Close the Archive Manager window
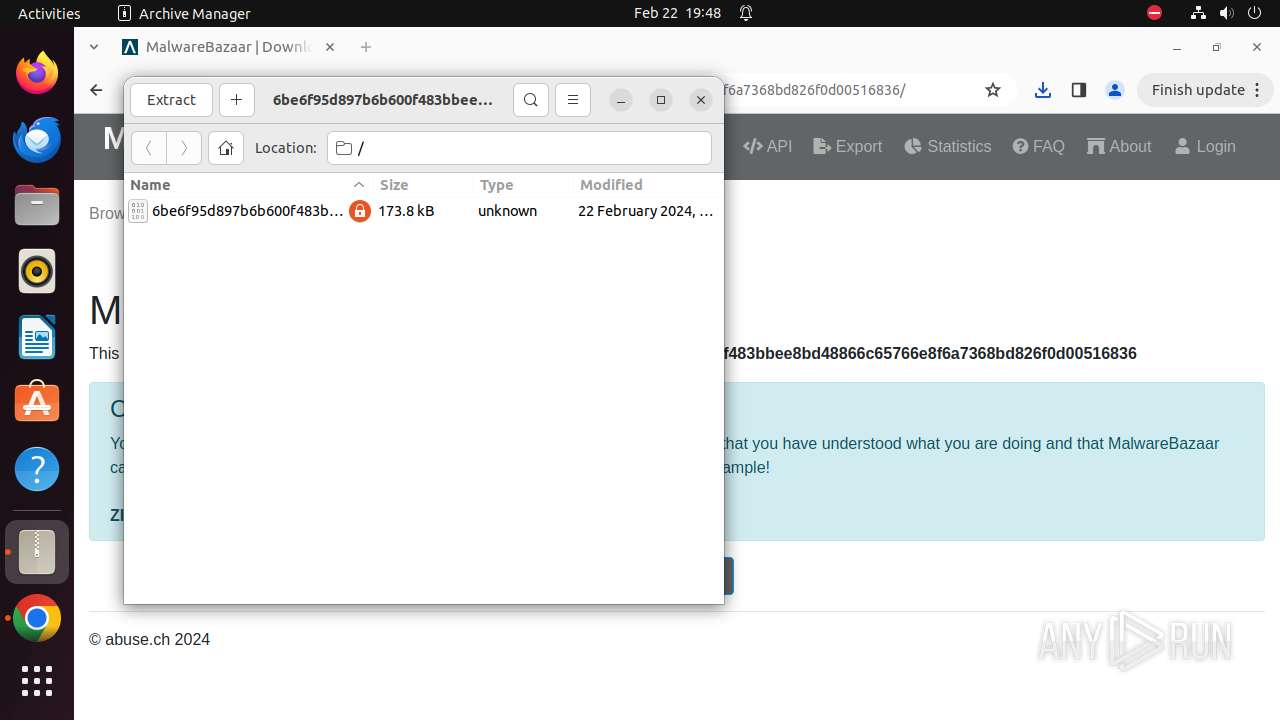Image resolution: width=1280 pixels, height=720 pixels. 701,100
